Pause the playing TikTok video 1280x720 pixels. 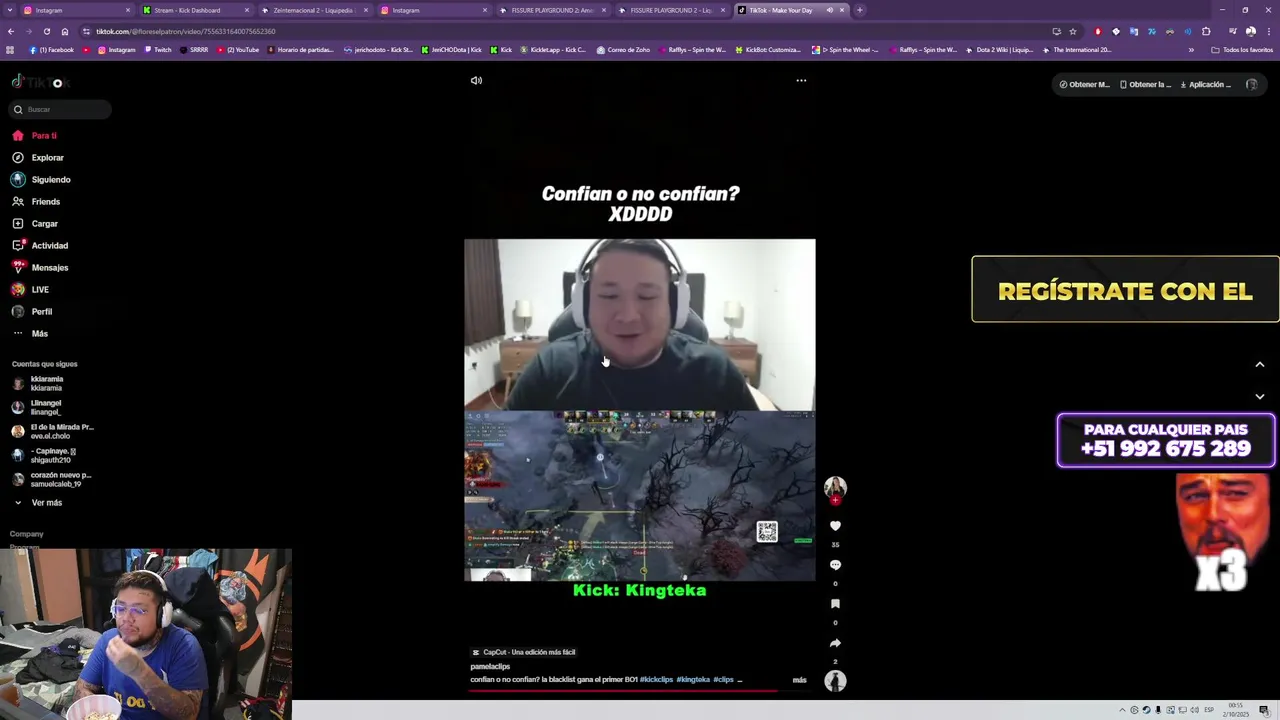click(x=640, y=410)
